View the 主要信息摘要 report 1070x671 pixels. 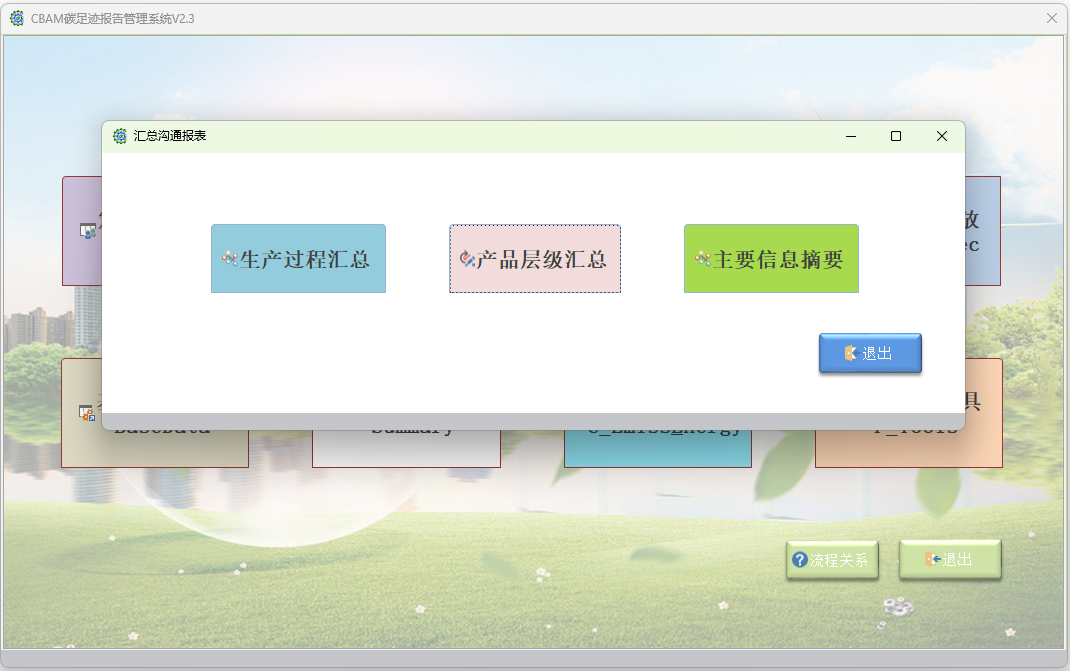pos(771,258)
